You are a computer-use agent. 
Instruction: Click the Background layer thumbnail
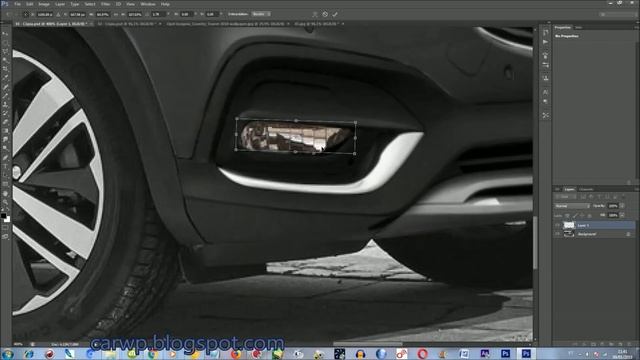pos(569,234)
